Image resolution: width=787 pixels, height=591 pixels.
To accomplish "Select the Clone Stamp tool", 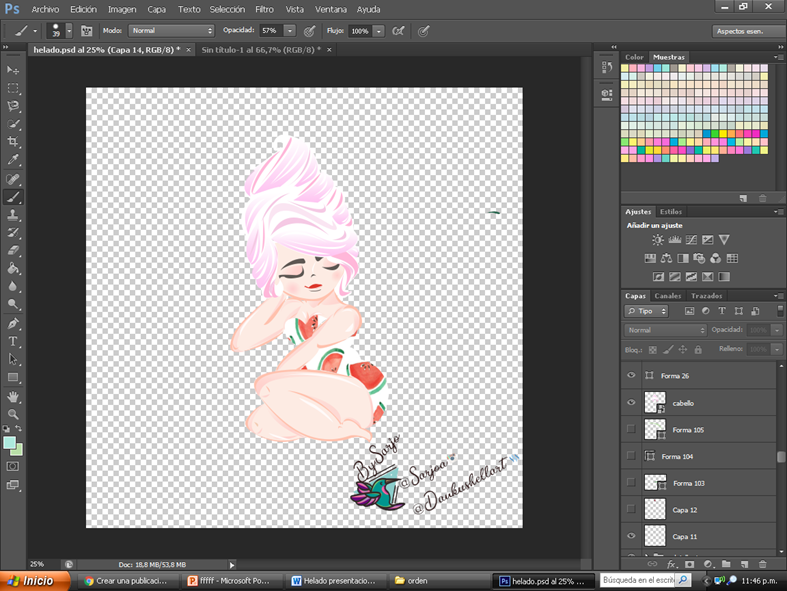I will (13, 214).
